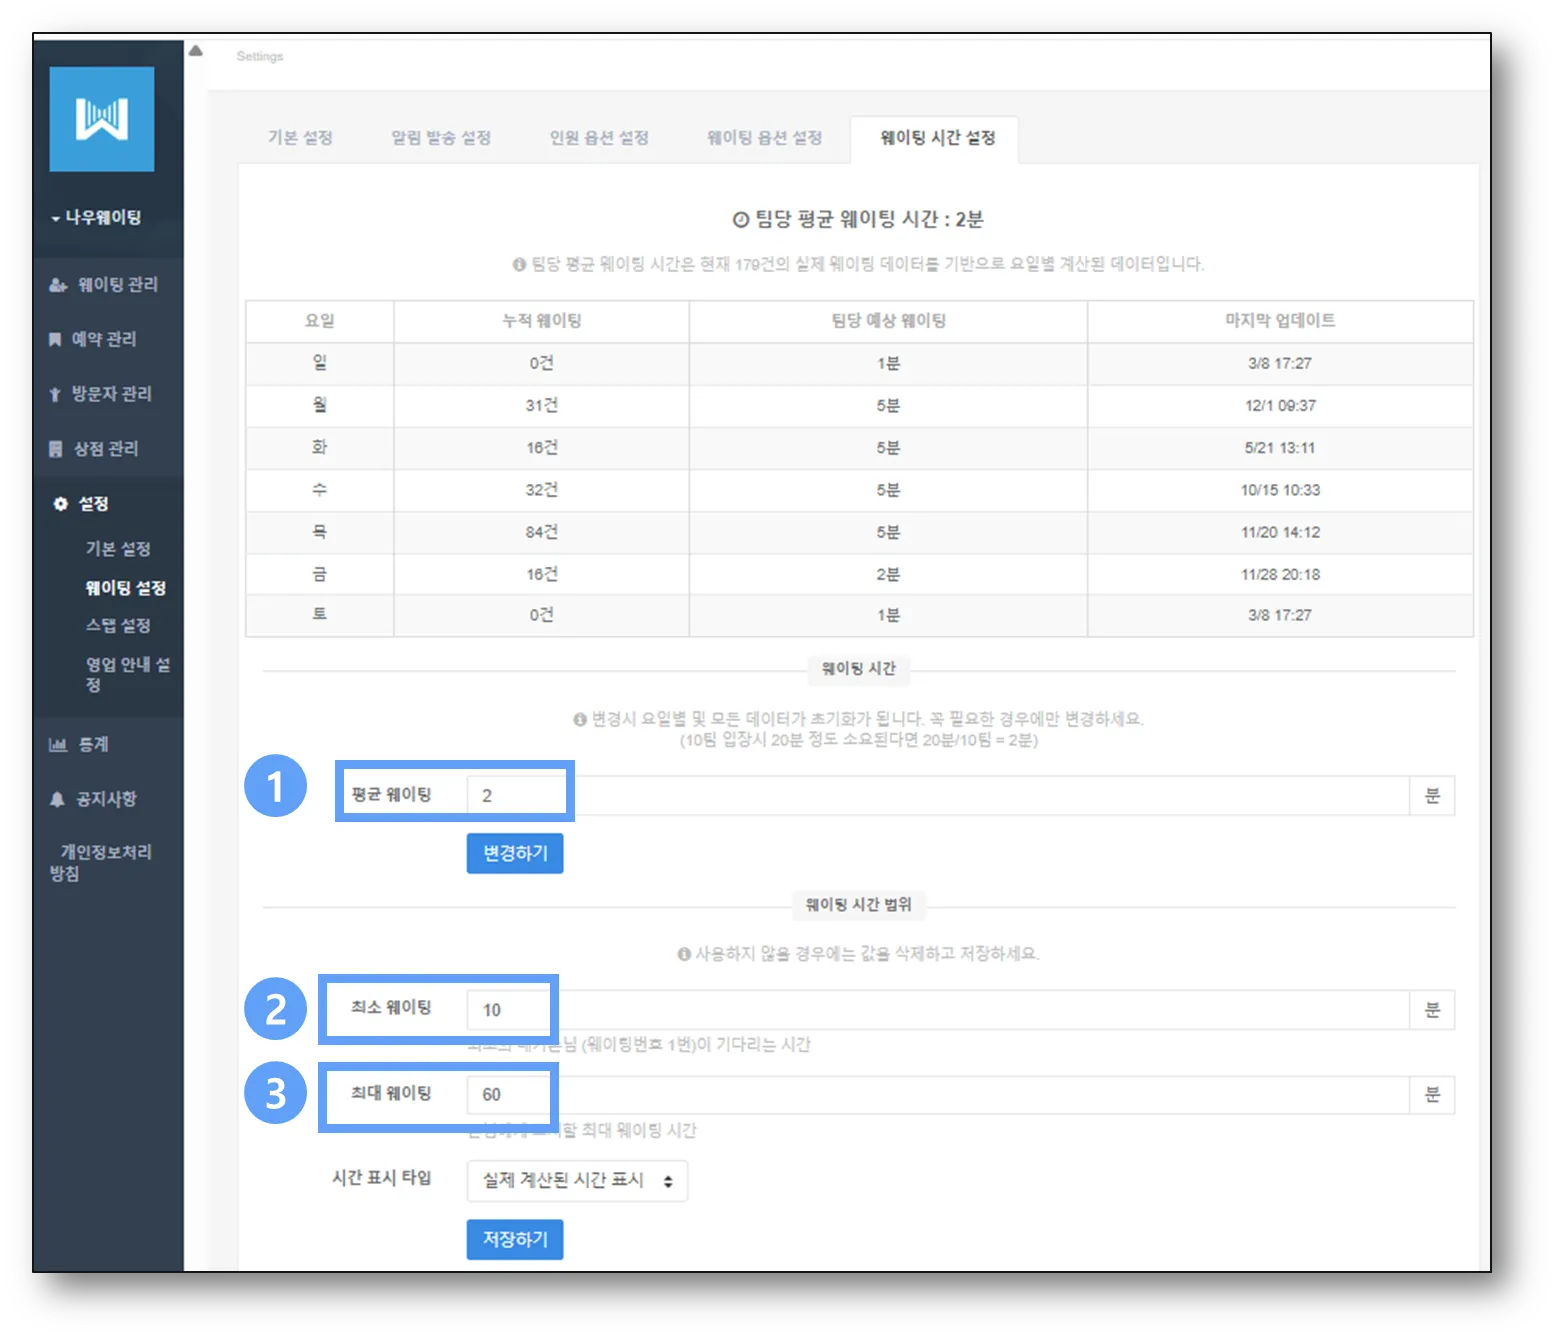Click the 방문자 관리 person icon

55,394
